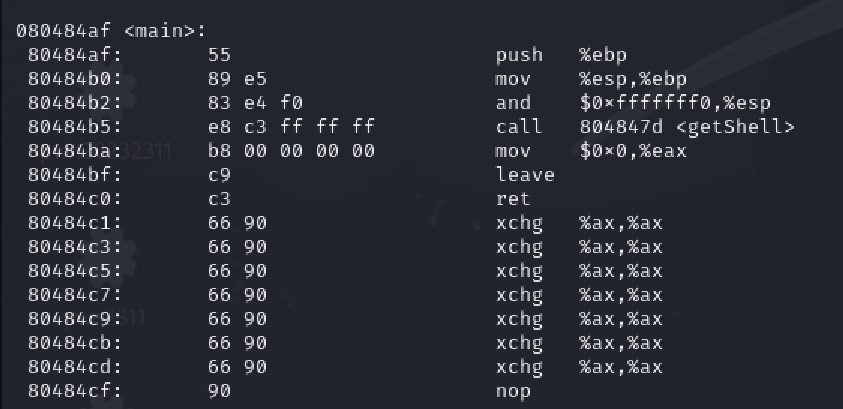Click the nop instruction on last line
This screenshot has width=843, height=409.
pos(512,391)
